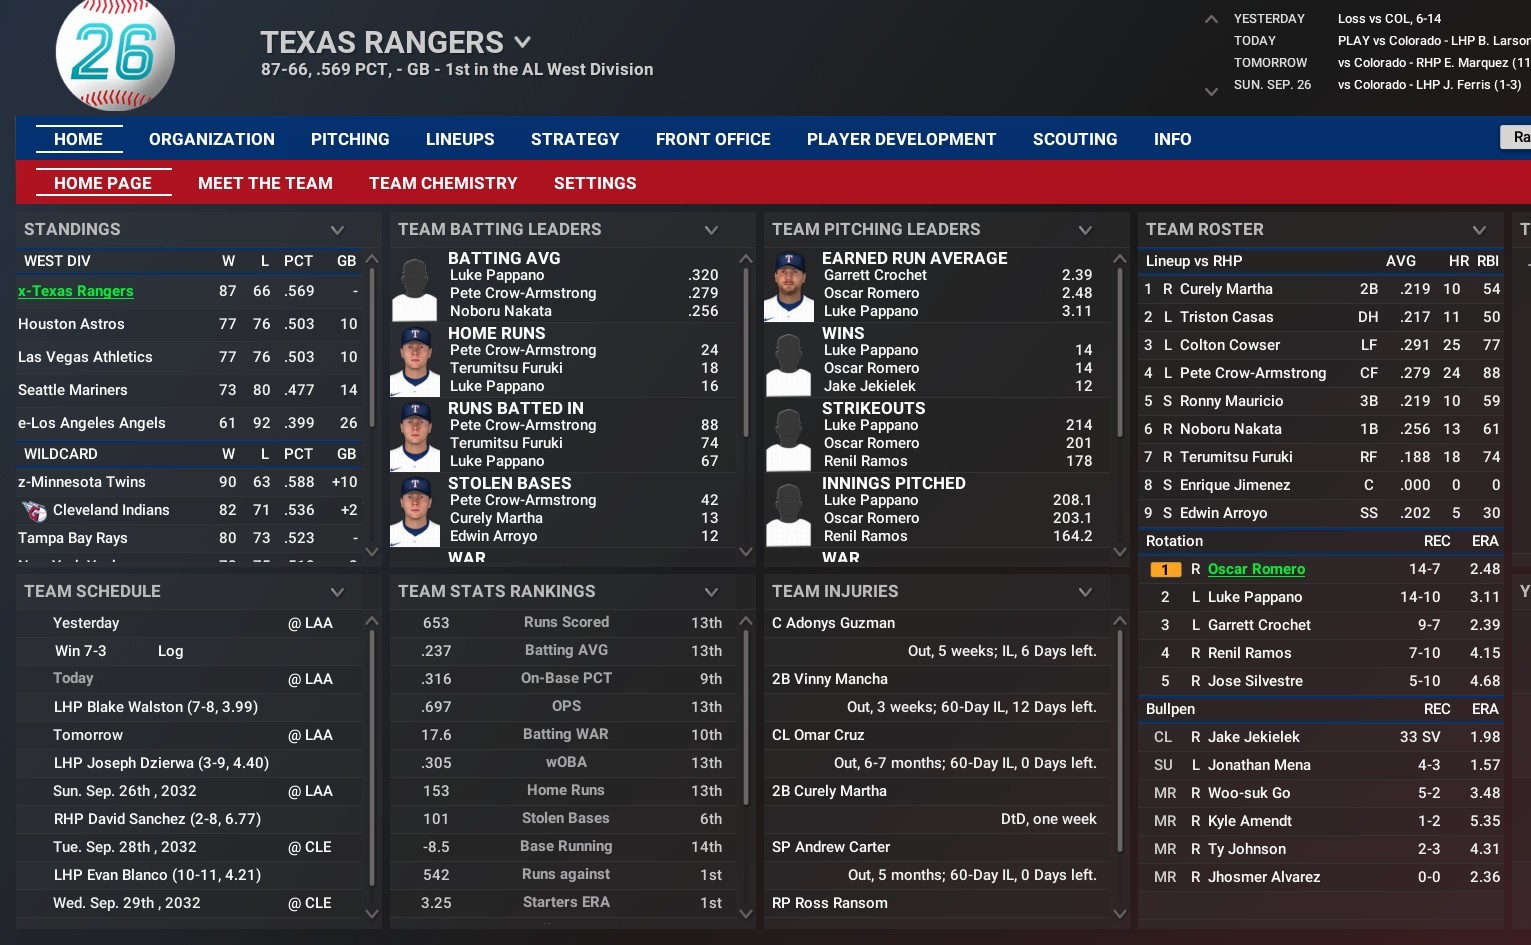1531x945 pixels.
Task: Expand the Team Roster panel dropdown
Action: (1479, 230)
